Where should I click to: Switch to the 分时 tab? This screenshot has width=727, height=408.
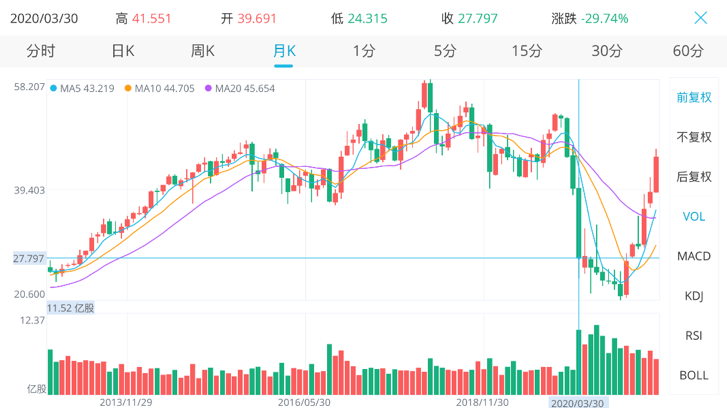(41, 51)
